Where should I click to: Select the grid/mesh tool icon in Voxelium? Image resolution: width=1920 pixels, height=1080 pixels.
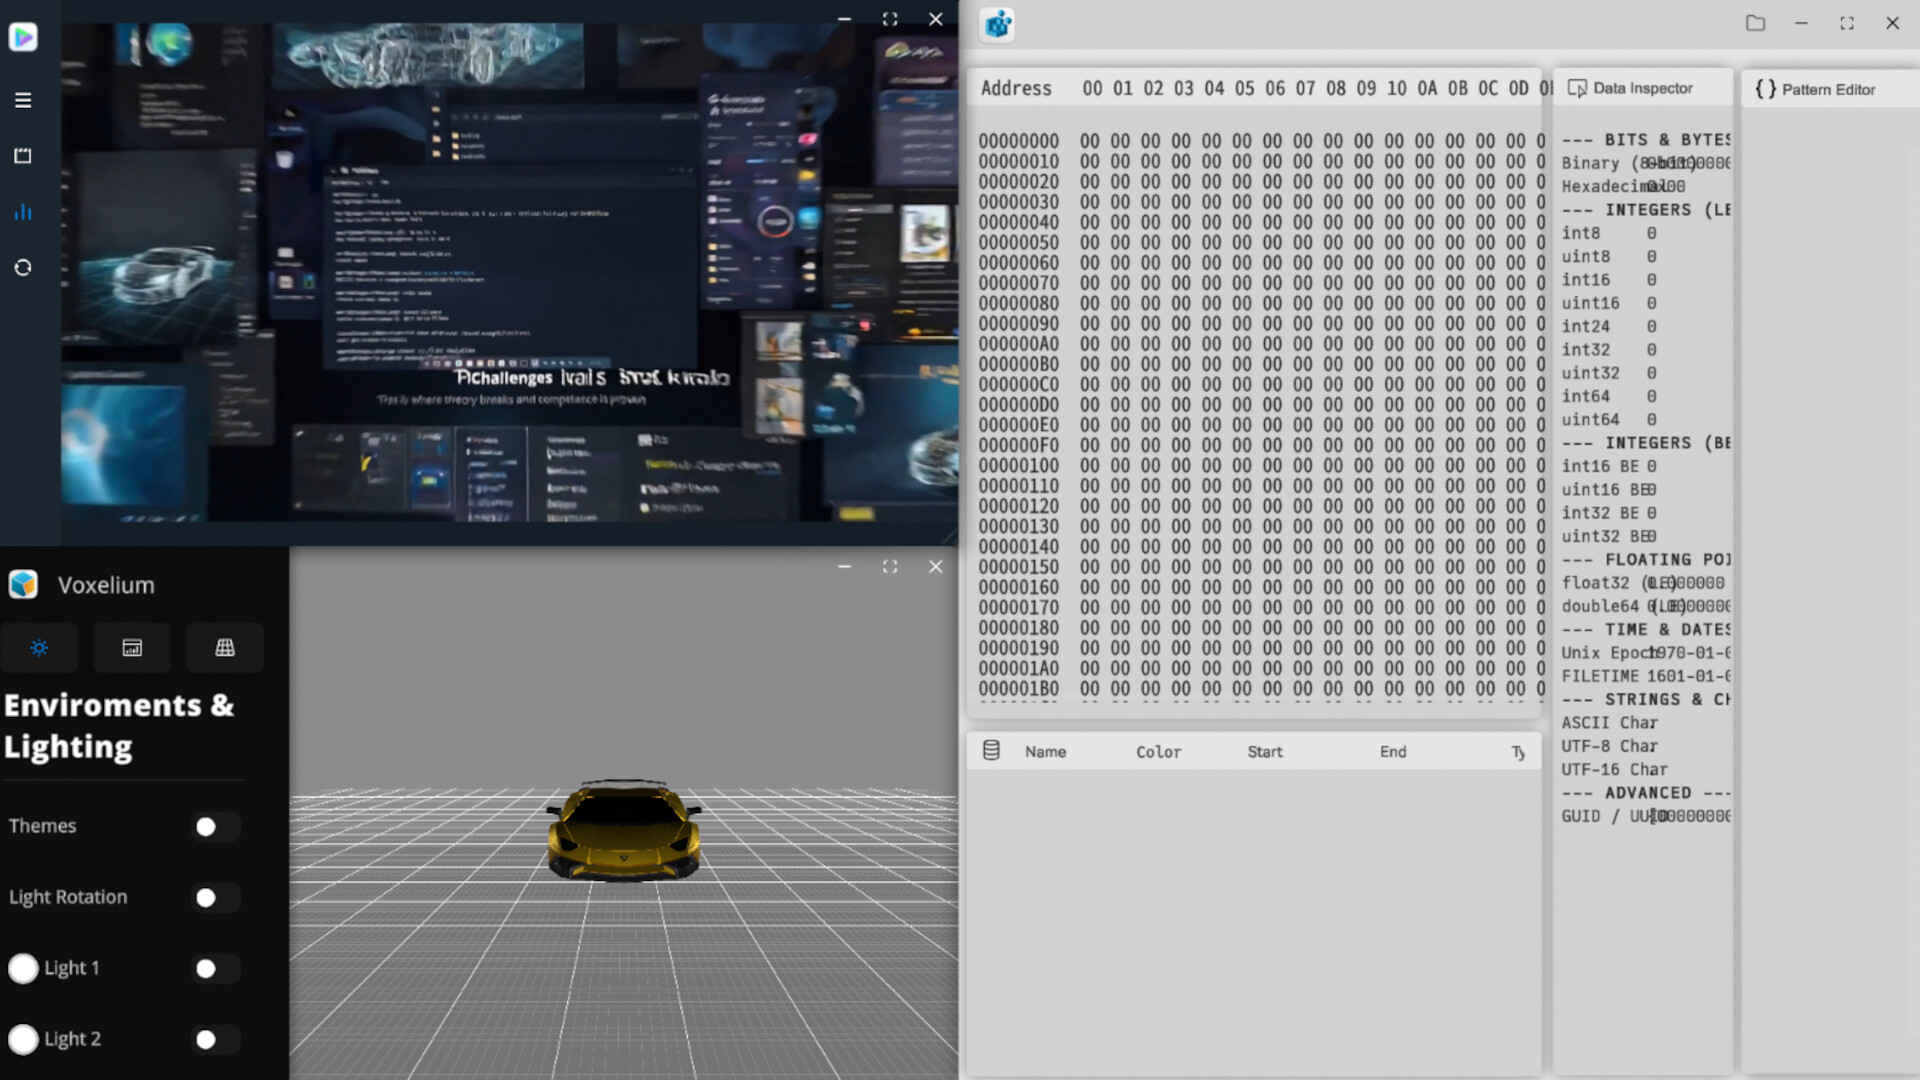click(x=224, y=648)
